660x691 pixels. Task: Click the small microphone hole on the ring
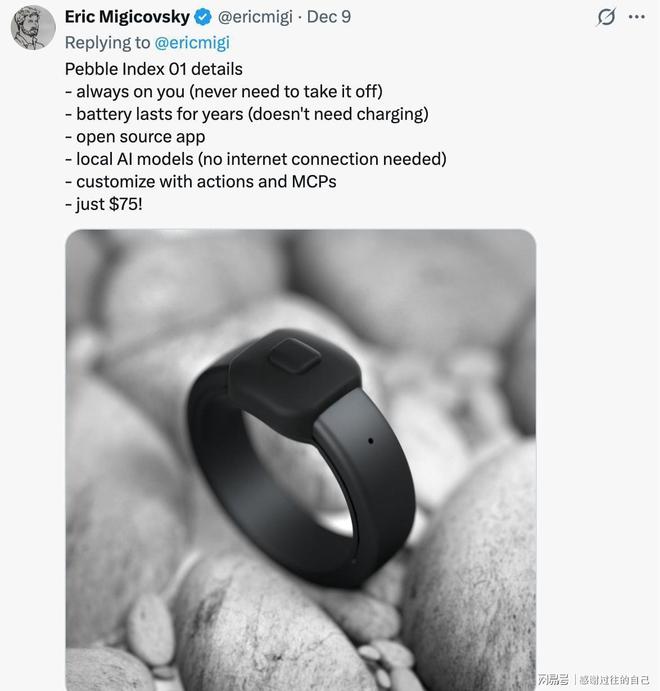370,440
